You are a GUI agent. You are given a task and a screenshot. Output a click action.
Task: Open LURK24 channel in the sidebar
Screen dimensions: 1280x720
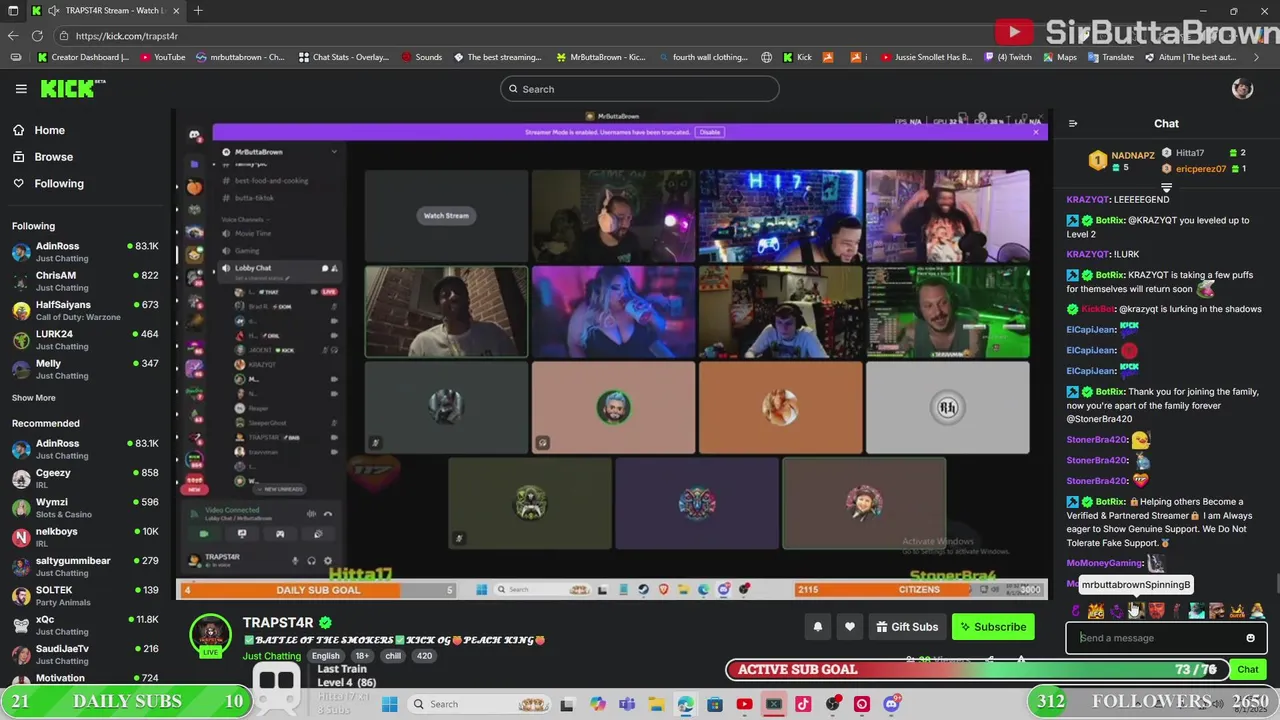86,339
